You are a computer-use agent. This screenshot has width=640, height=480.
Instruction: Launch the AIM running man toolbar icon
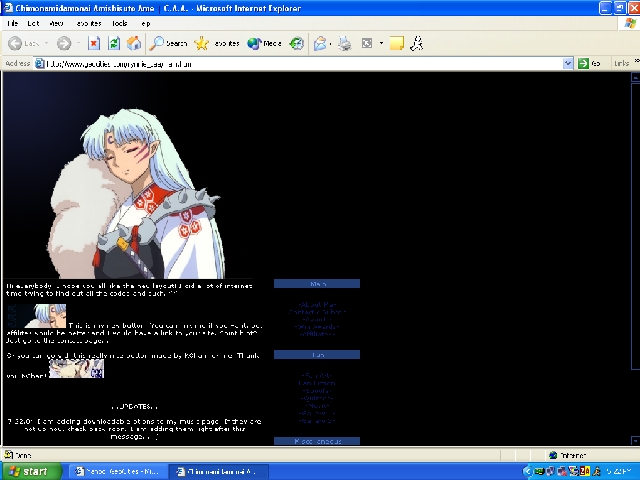(416, 43)
